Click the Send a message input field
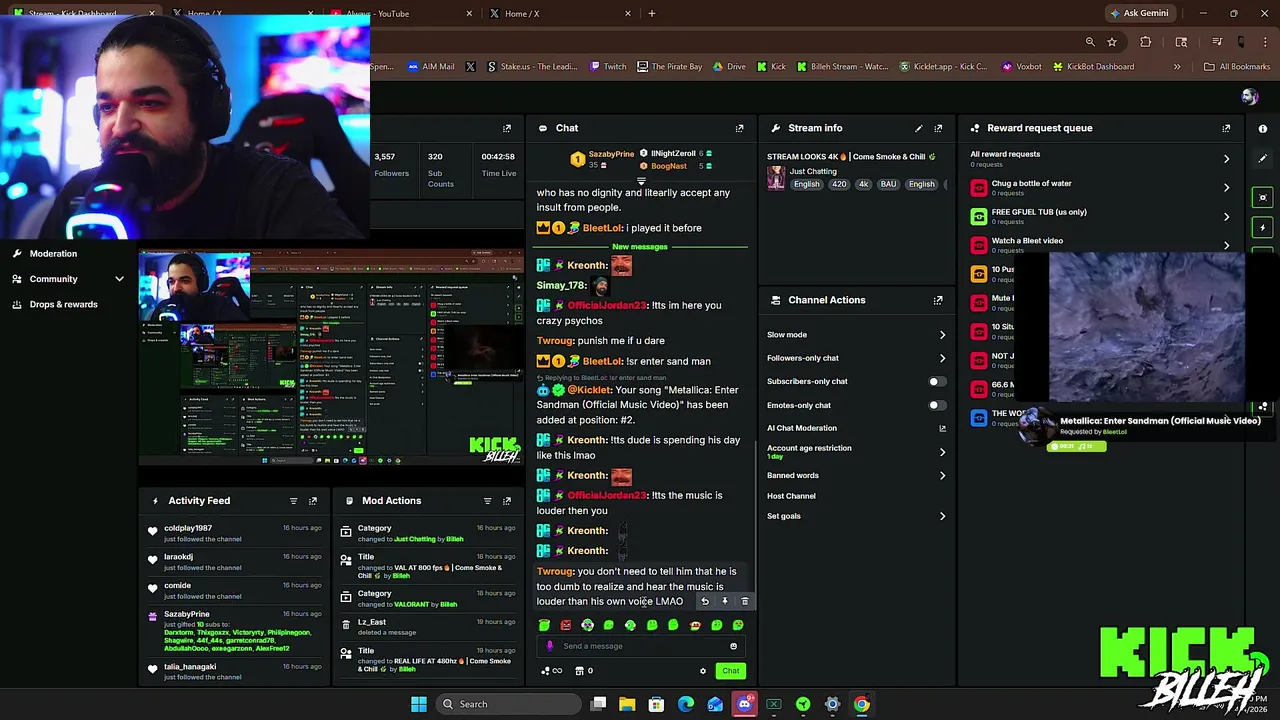Screen dimensions: 1280x720 tap(640, 646)
